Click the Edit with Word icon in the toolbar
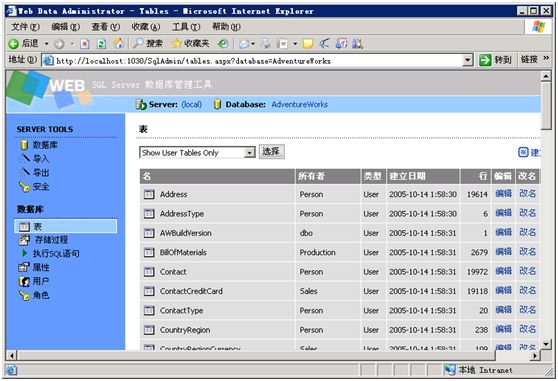 [283, 44]
